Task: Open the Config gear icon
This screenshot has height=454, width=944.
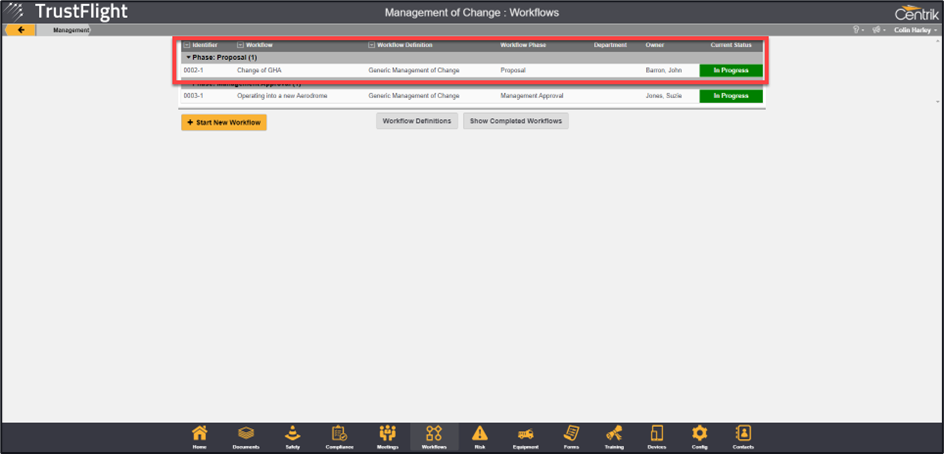Action: click(700, 435)
